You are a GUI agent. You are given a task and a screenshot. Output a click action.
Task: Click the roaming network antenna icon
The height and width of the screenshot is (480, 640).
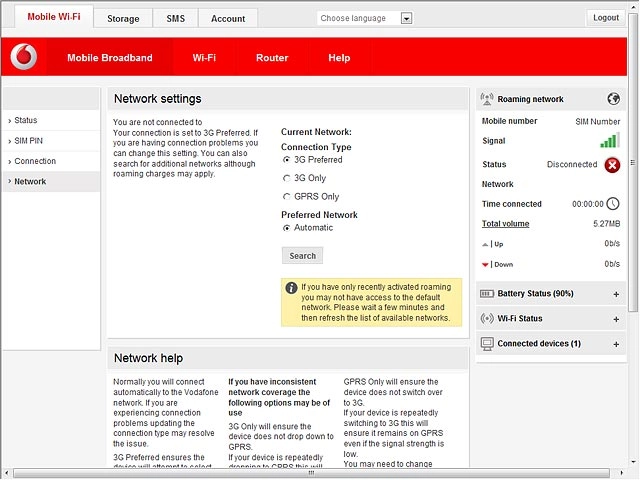(x=487, y=99)
